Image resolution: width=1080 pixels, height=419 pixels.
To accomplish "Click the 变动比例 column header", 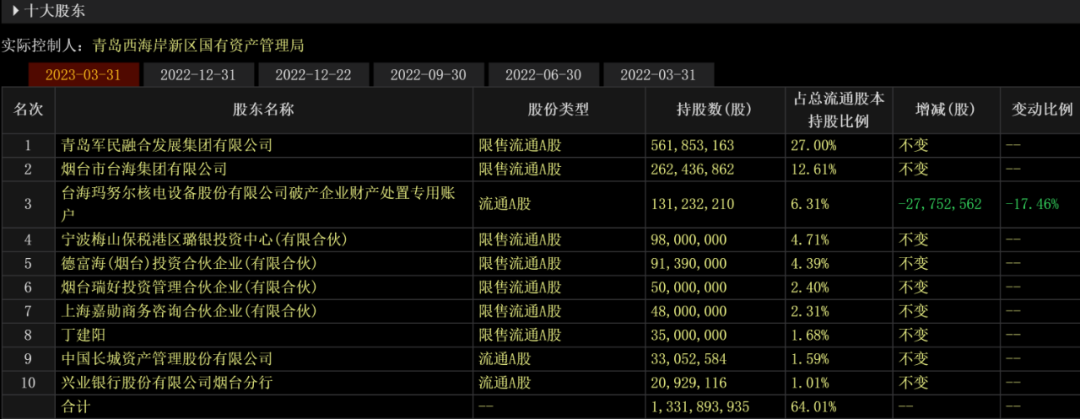I will pyautogui.click(x=1042, y=110).
